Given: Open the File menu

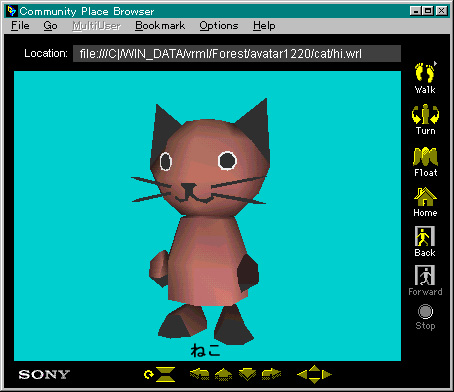Looking at the screenshot, I should (x=20, y=26).
